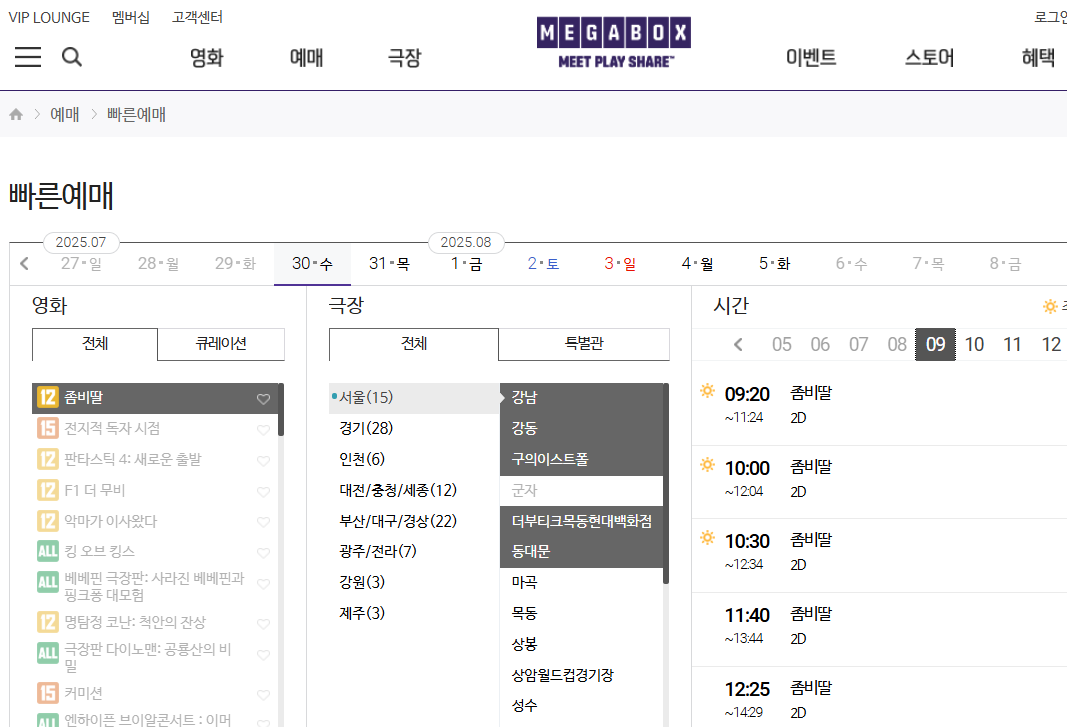The height and width of the screenshot is (727, 1067).
Task: Select hour 10 on the time selector
Action: [x=974, y=344]
